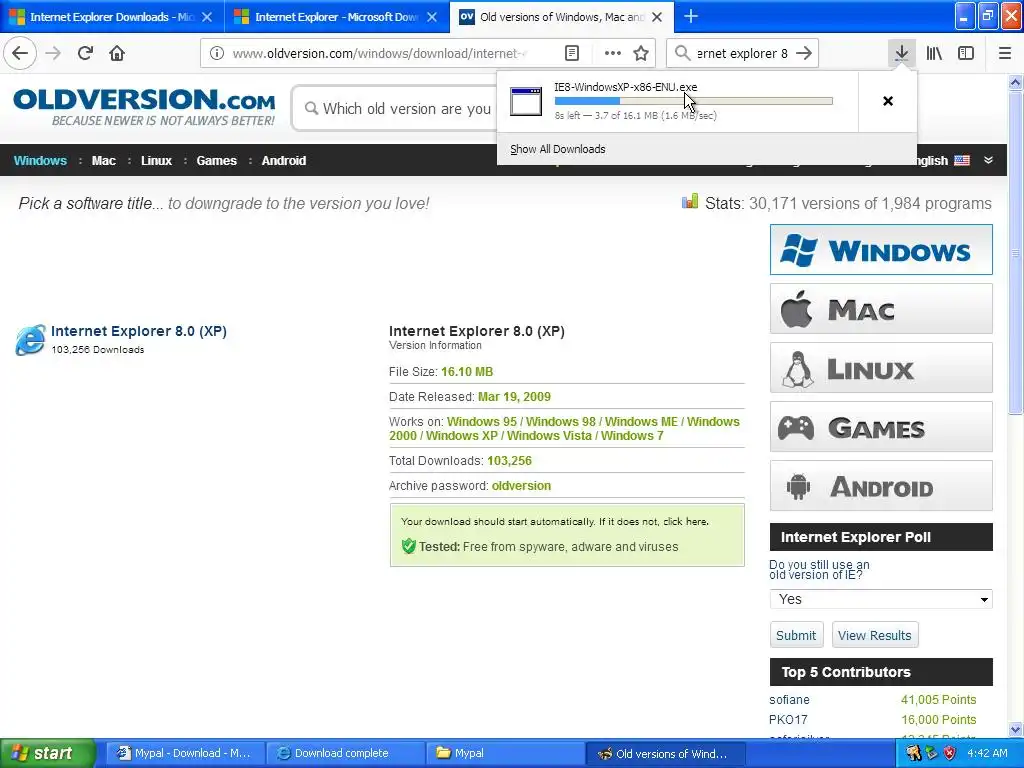Click the green tested shield icon

click(409, 546)
